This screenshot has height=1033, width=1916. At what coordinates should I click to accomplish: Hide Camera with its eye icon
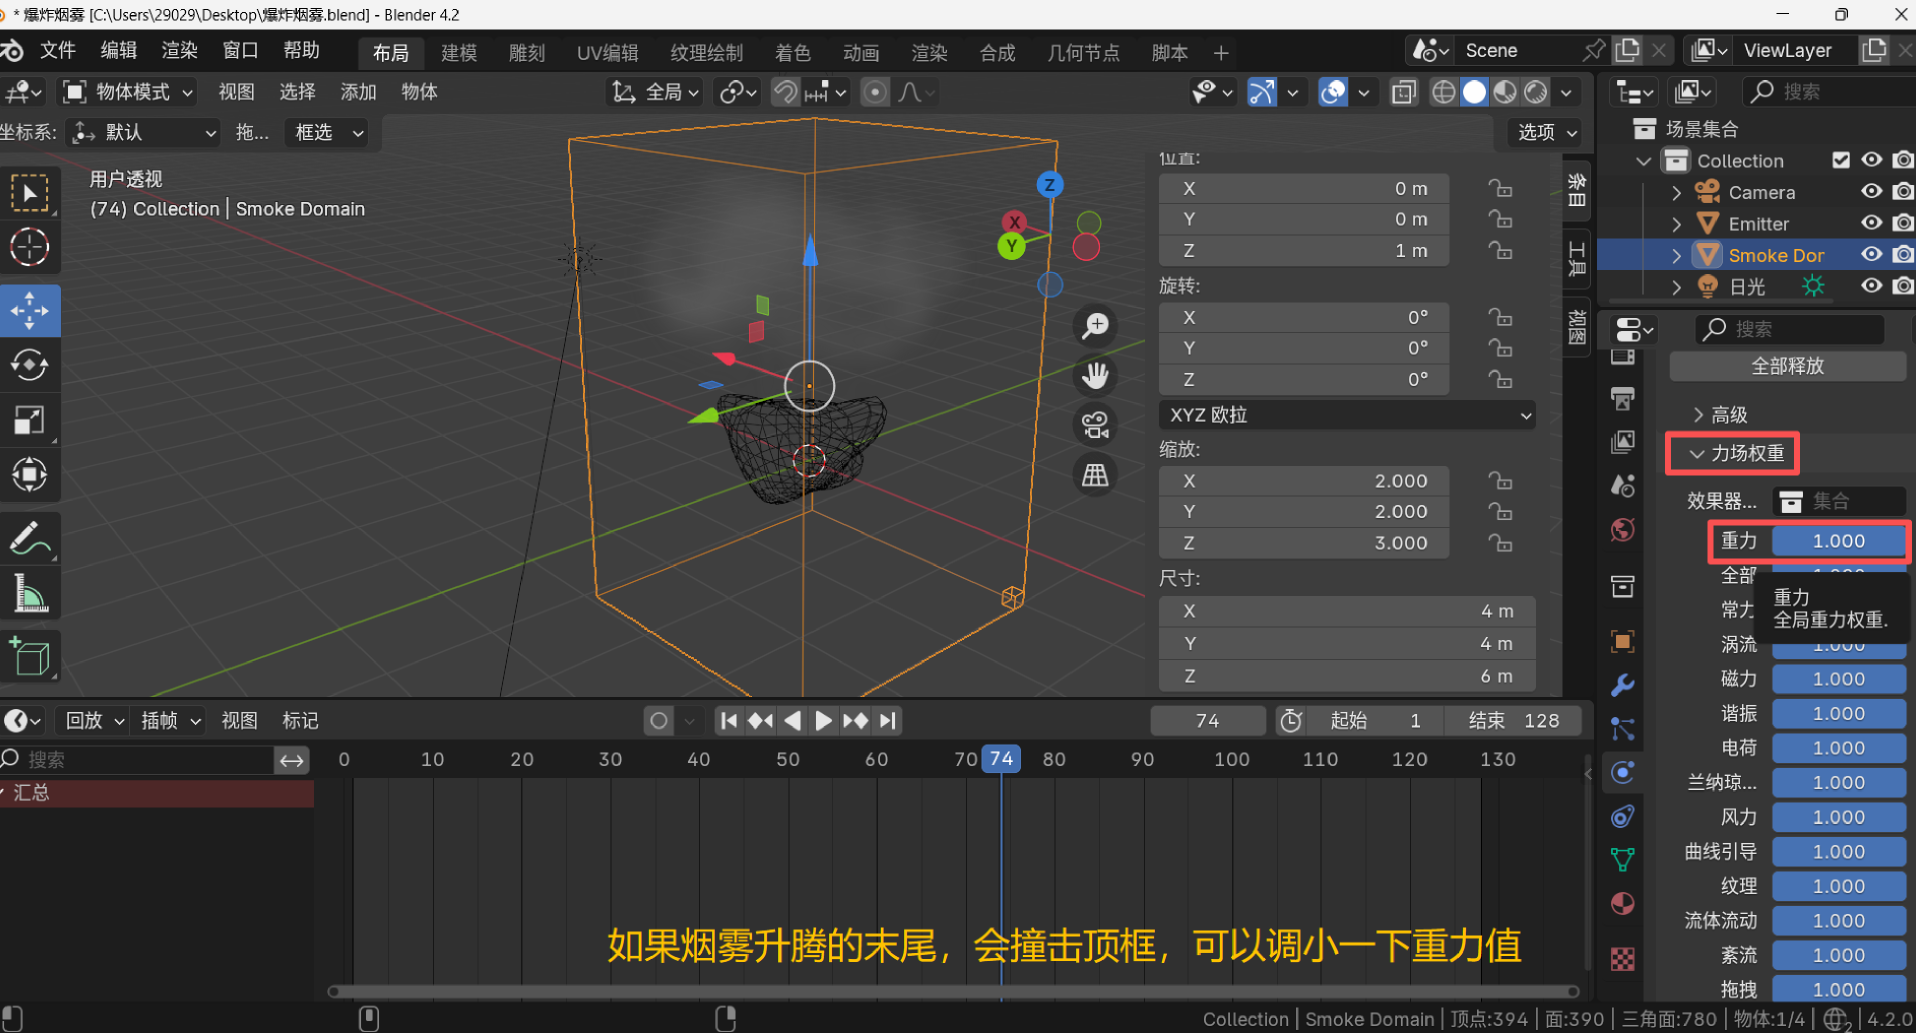click(x=1871, y=192)
